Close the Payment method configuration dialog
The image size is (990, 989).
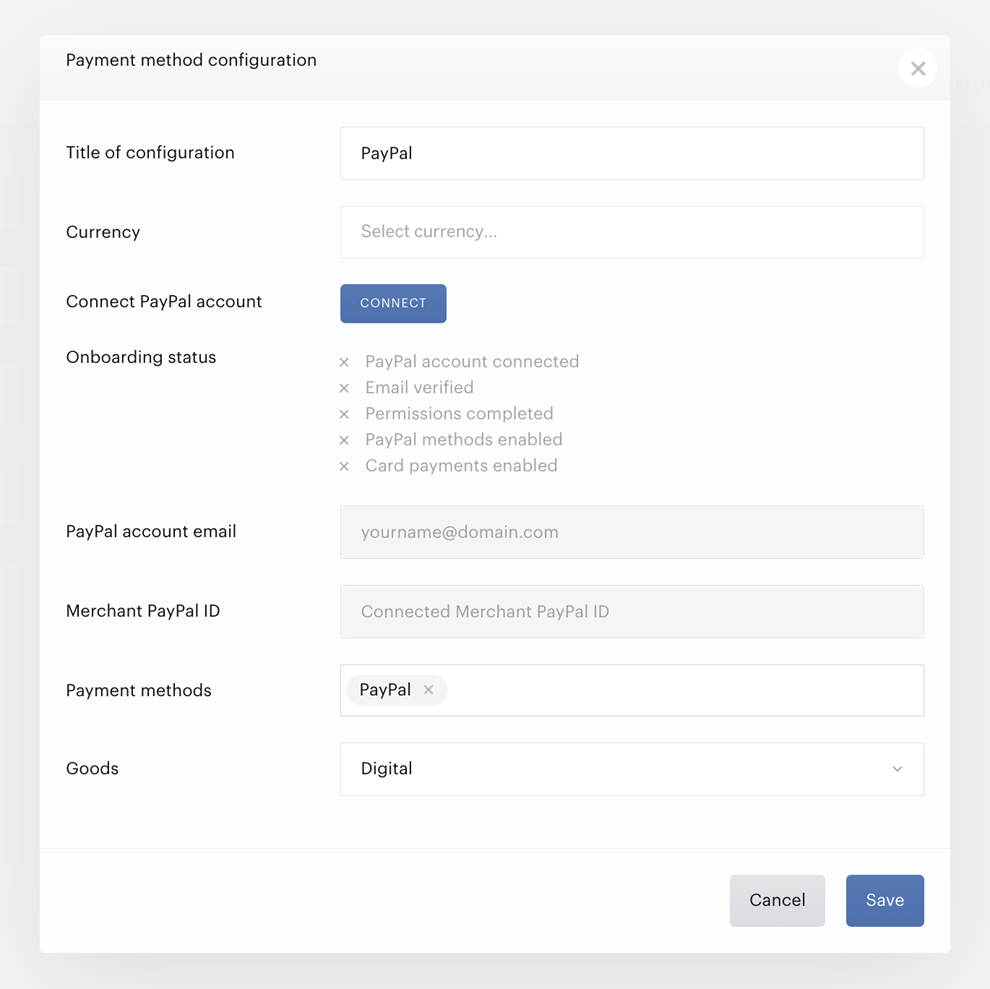[x=917, y=68]
